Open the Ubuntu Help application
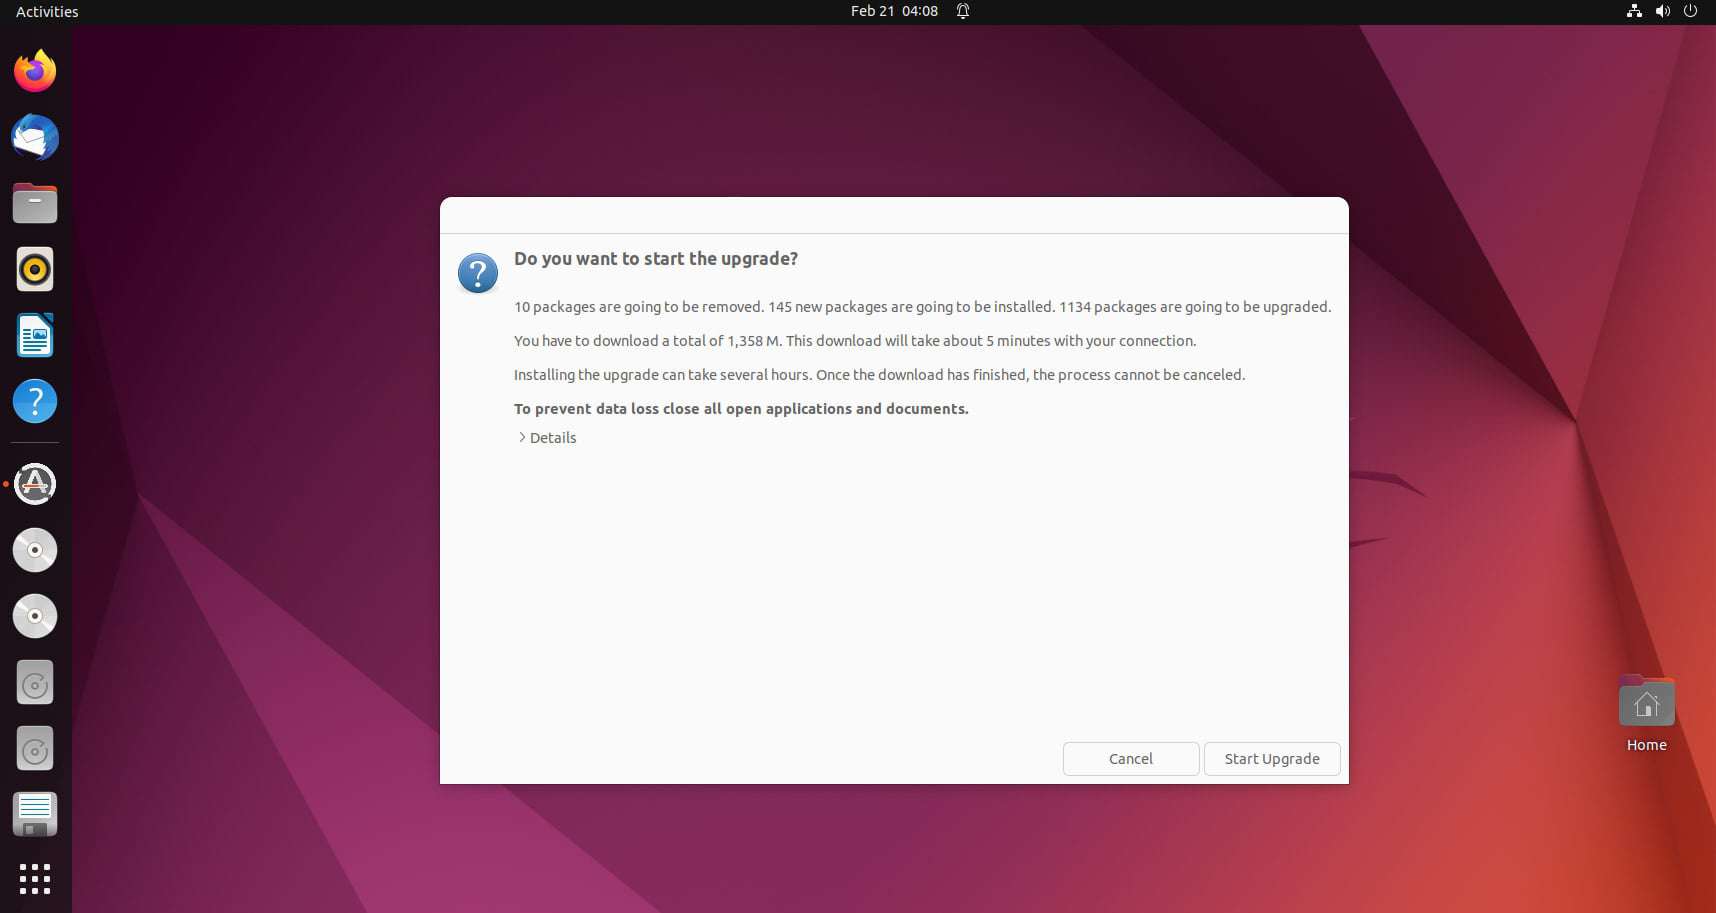The image size is (1716, 913). click(x=34, y=400)
